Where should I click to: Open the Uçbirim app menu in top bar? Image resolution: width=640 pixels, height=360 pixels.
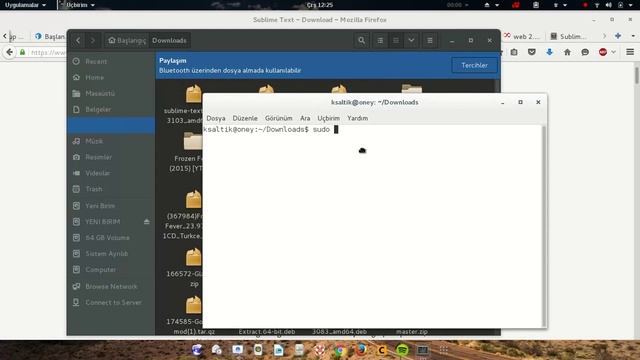[78, 5]
